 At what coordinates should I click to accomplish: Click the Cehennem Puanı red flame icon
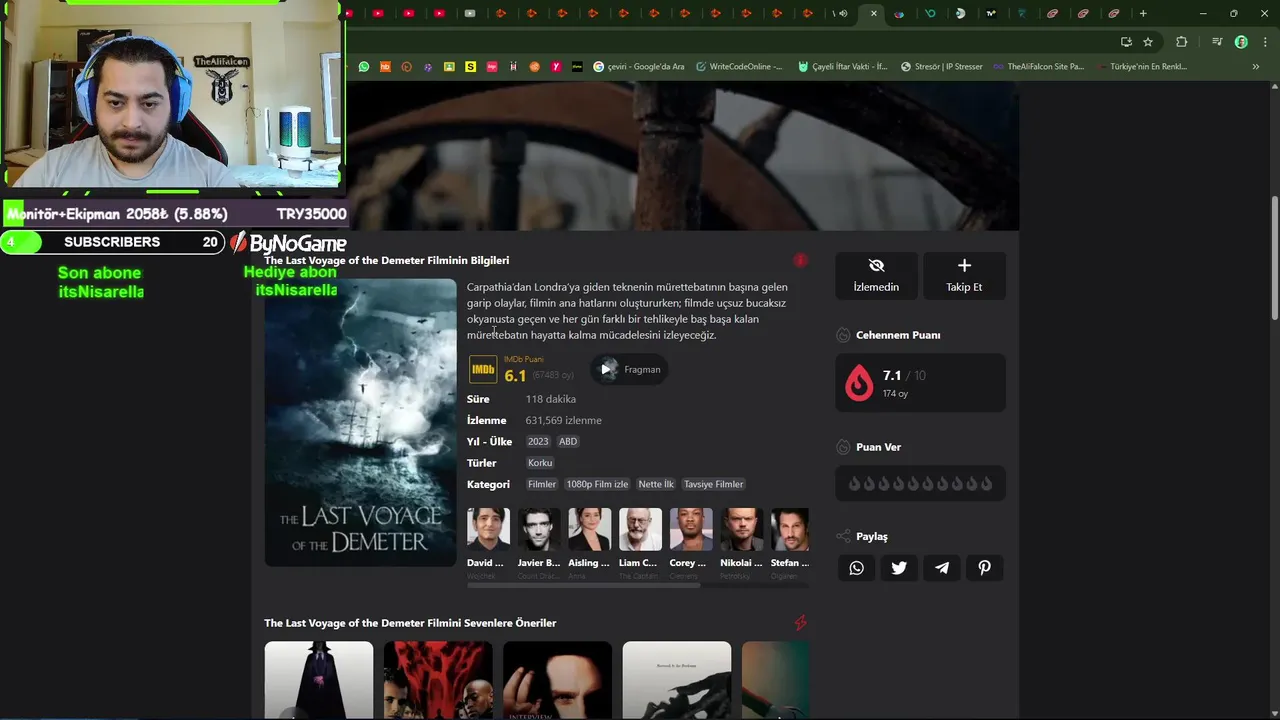859,383
